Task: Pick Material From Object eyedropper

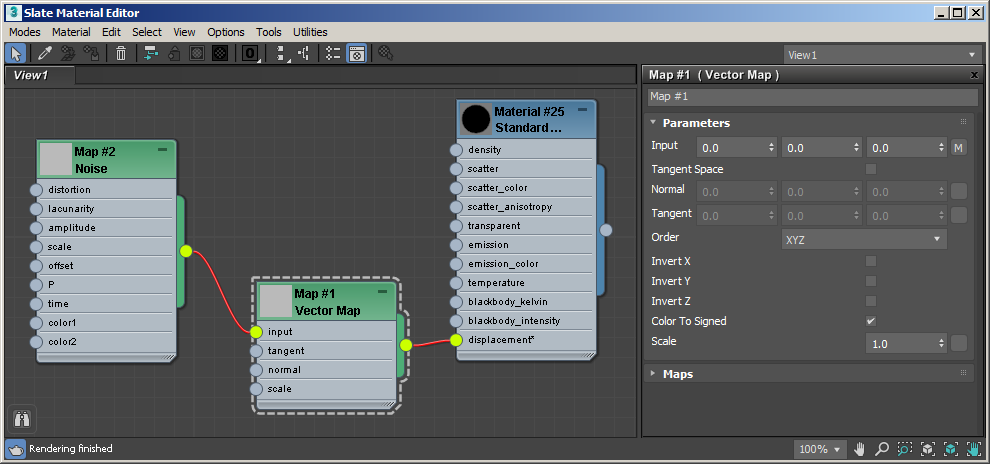Action: coord(45,54)
